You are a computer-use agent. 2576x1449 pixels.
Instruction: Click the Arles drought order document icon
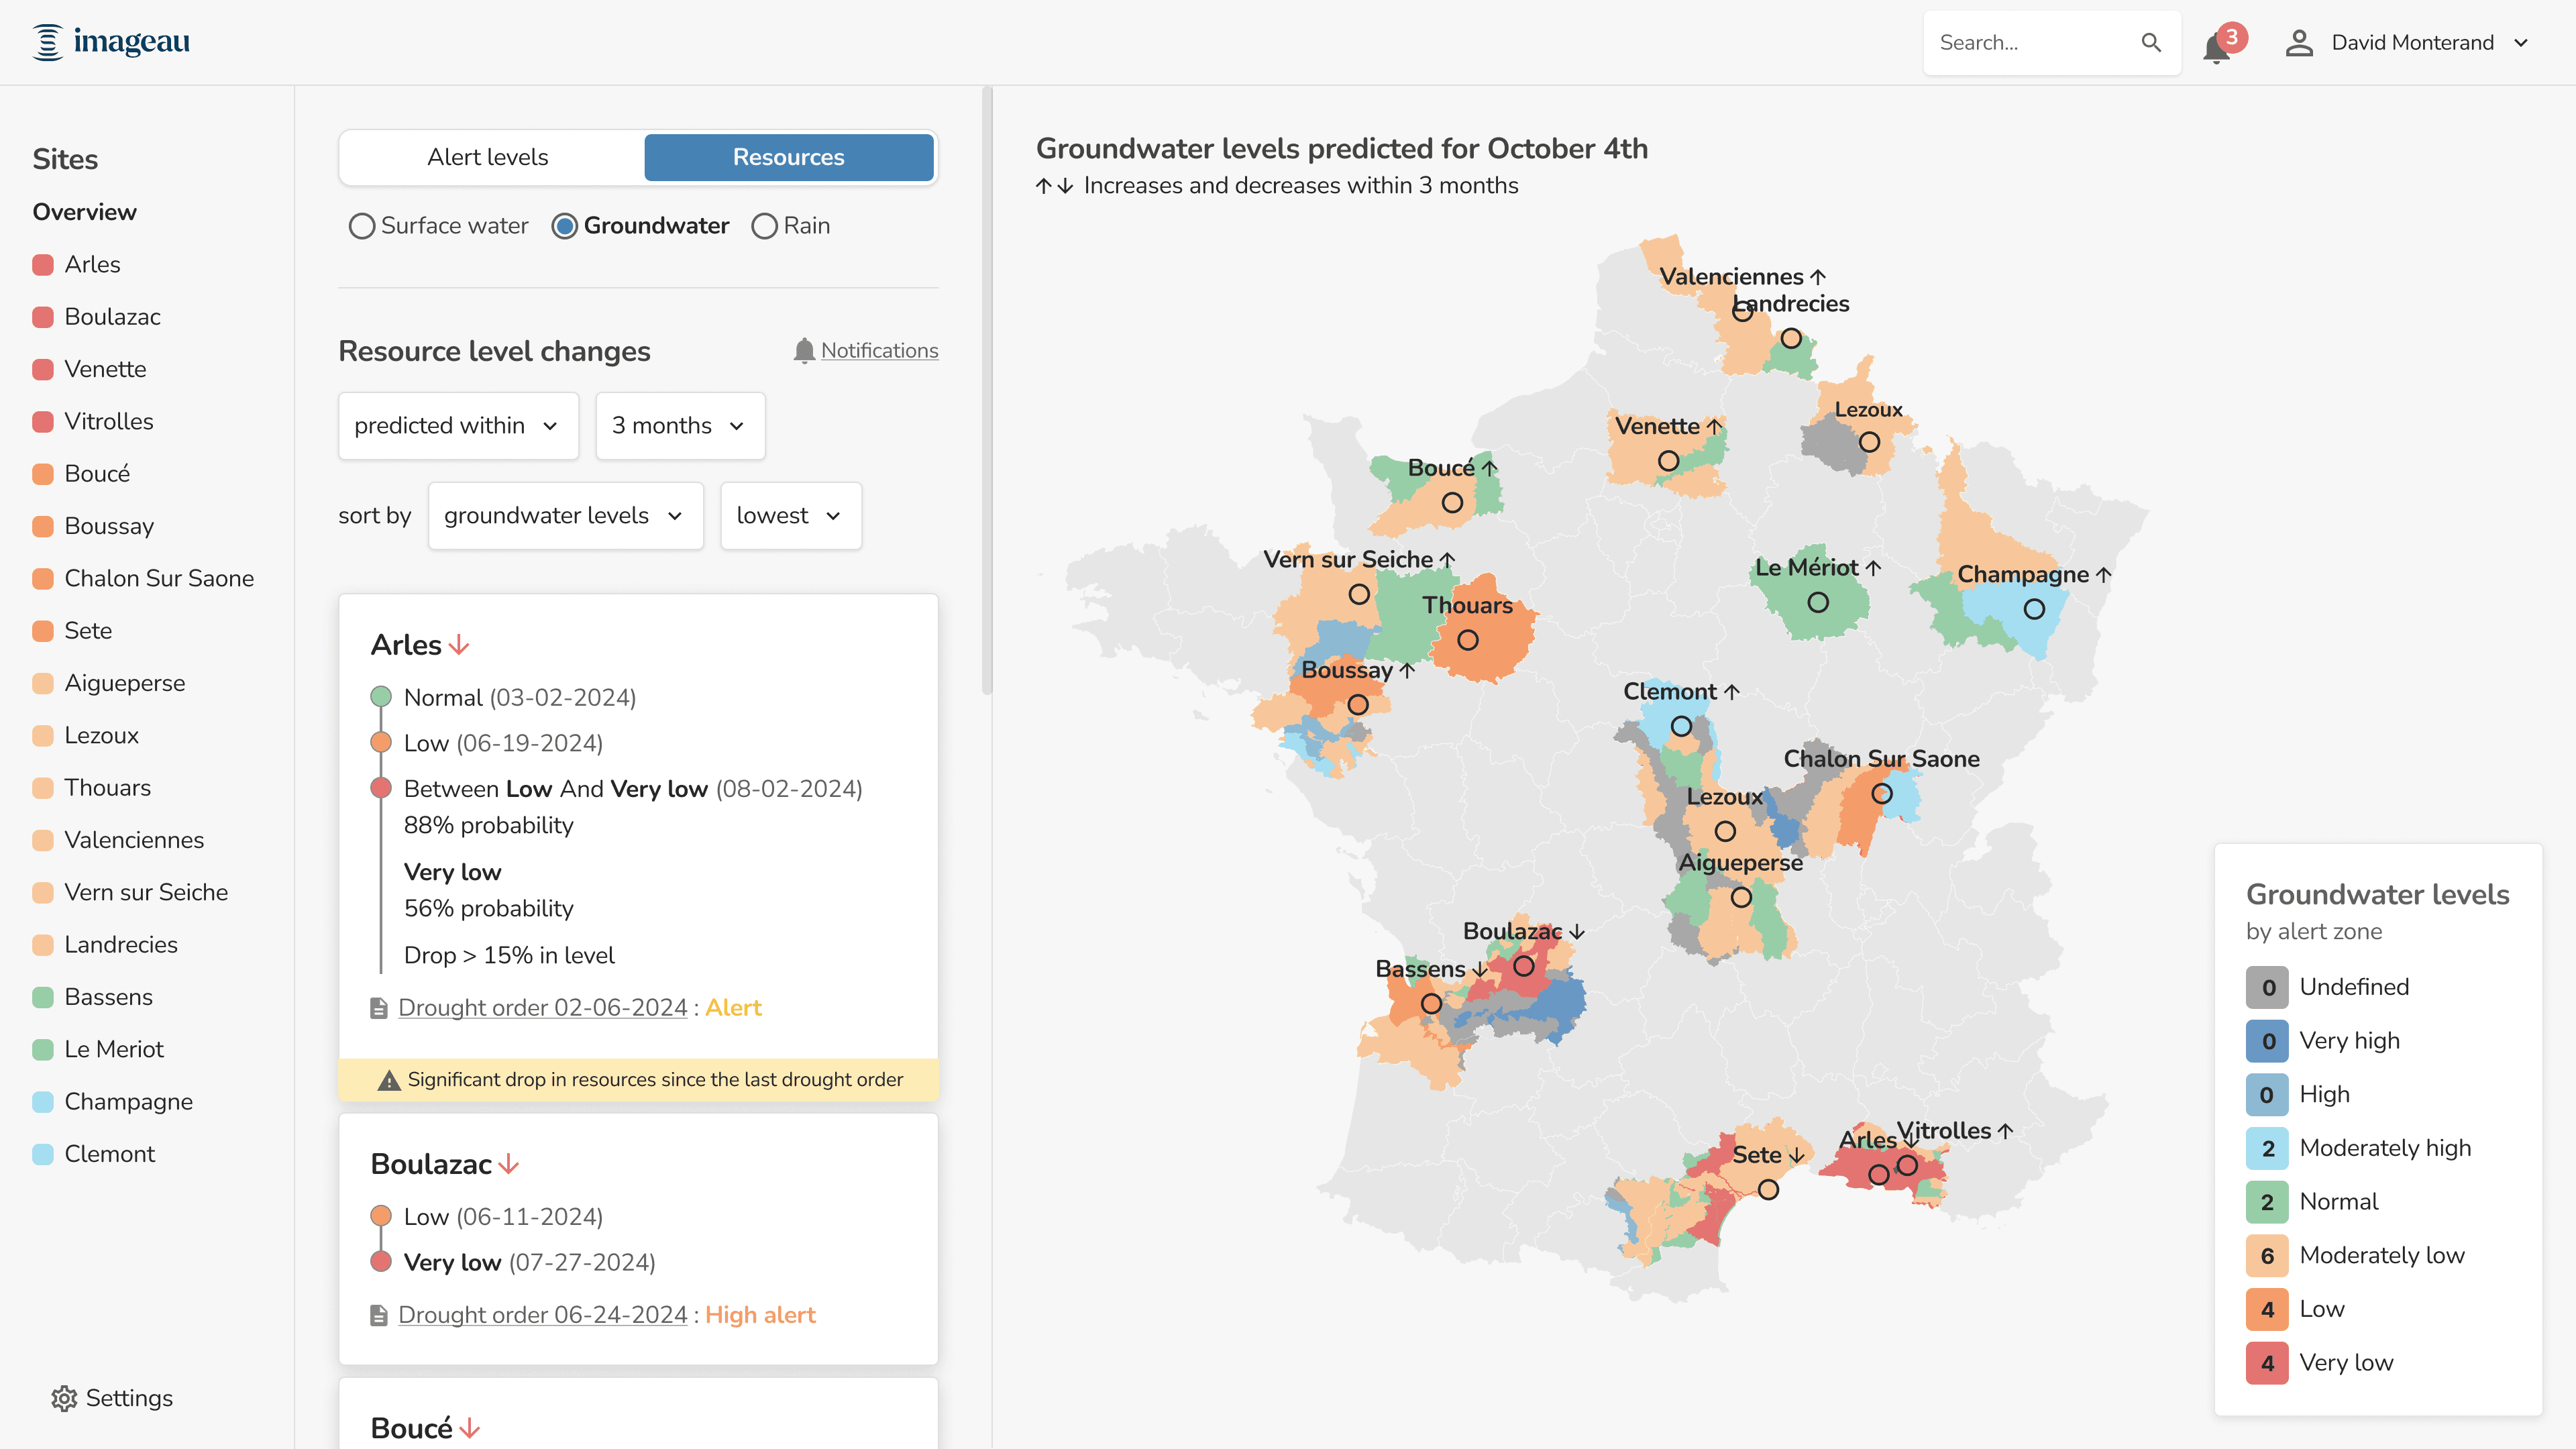(x=379, y=1008)
